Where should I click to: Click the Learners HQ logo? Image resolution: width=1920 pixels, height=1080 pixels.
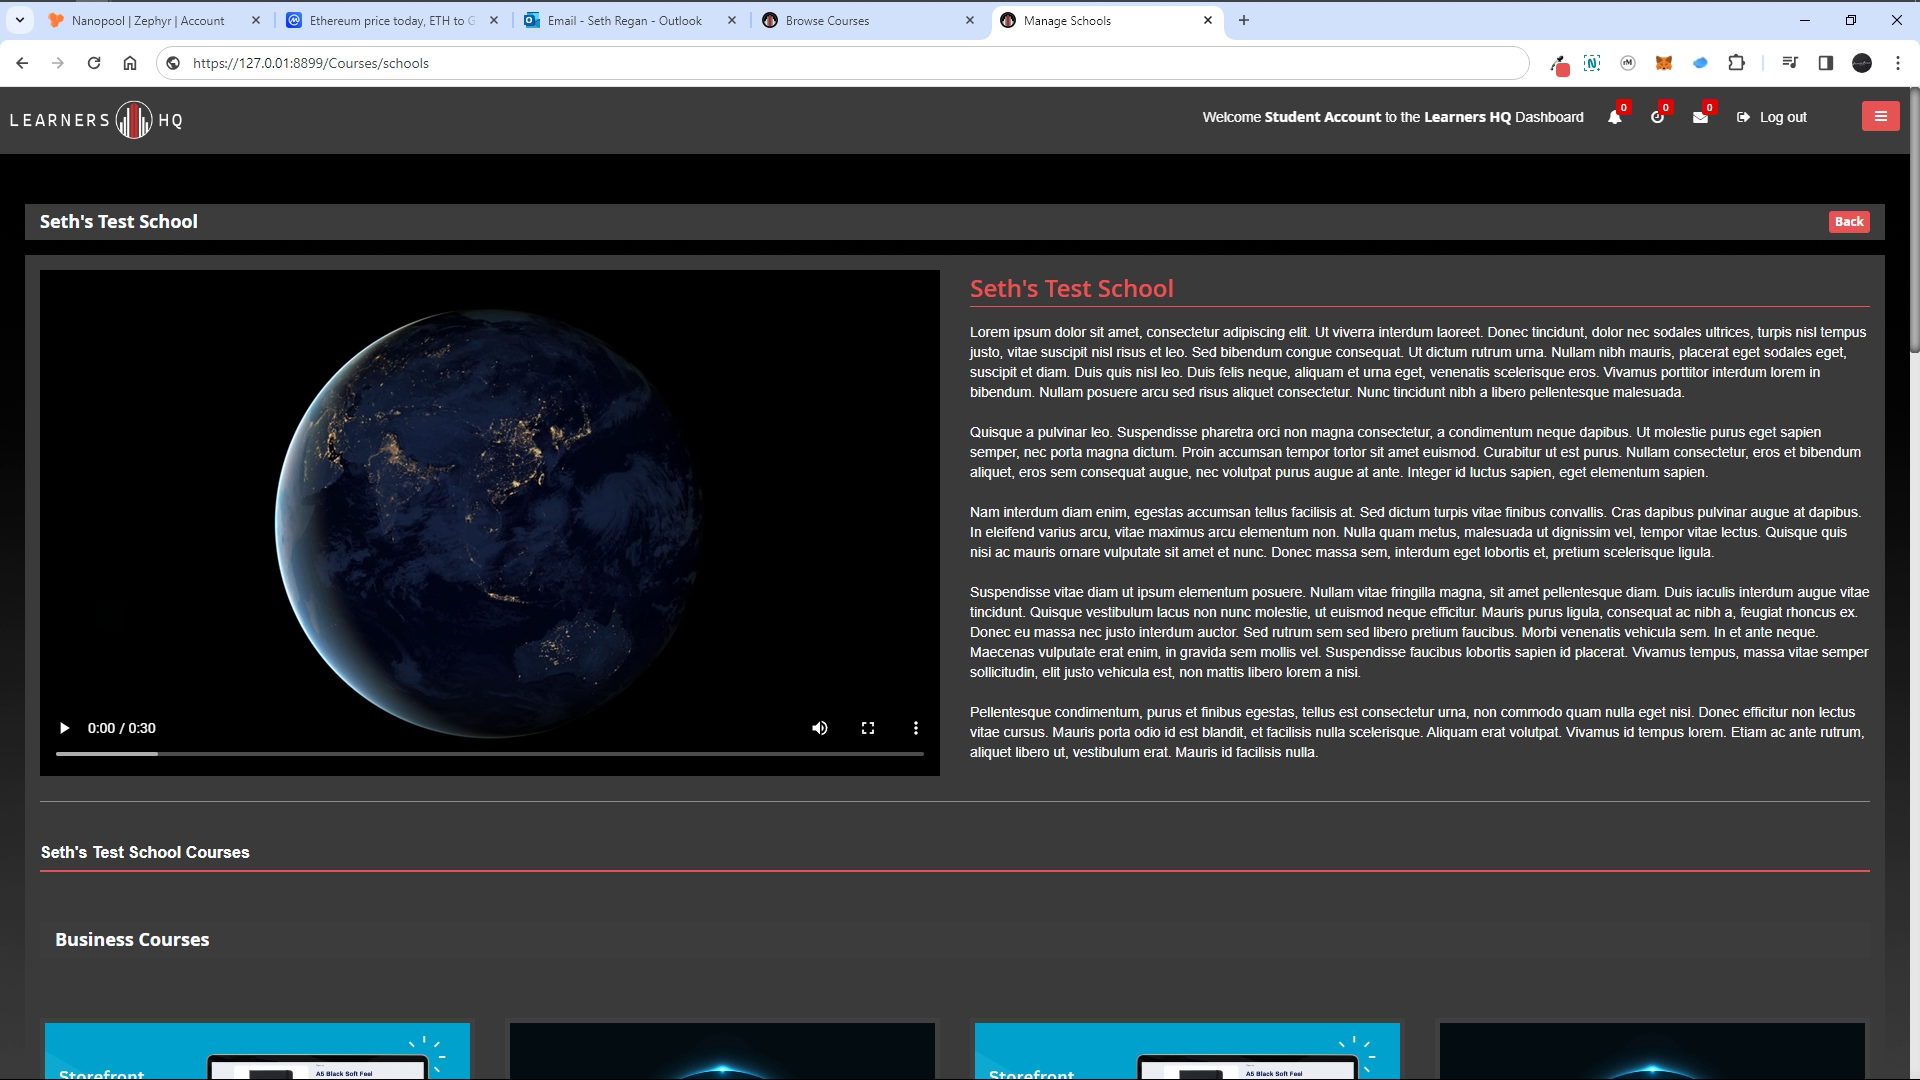coord(96,120)
